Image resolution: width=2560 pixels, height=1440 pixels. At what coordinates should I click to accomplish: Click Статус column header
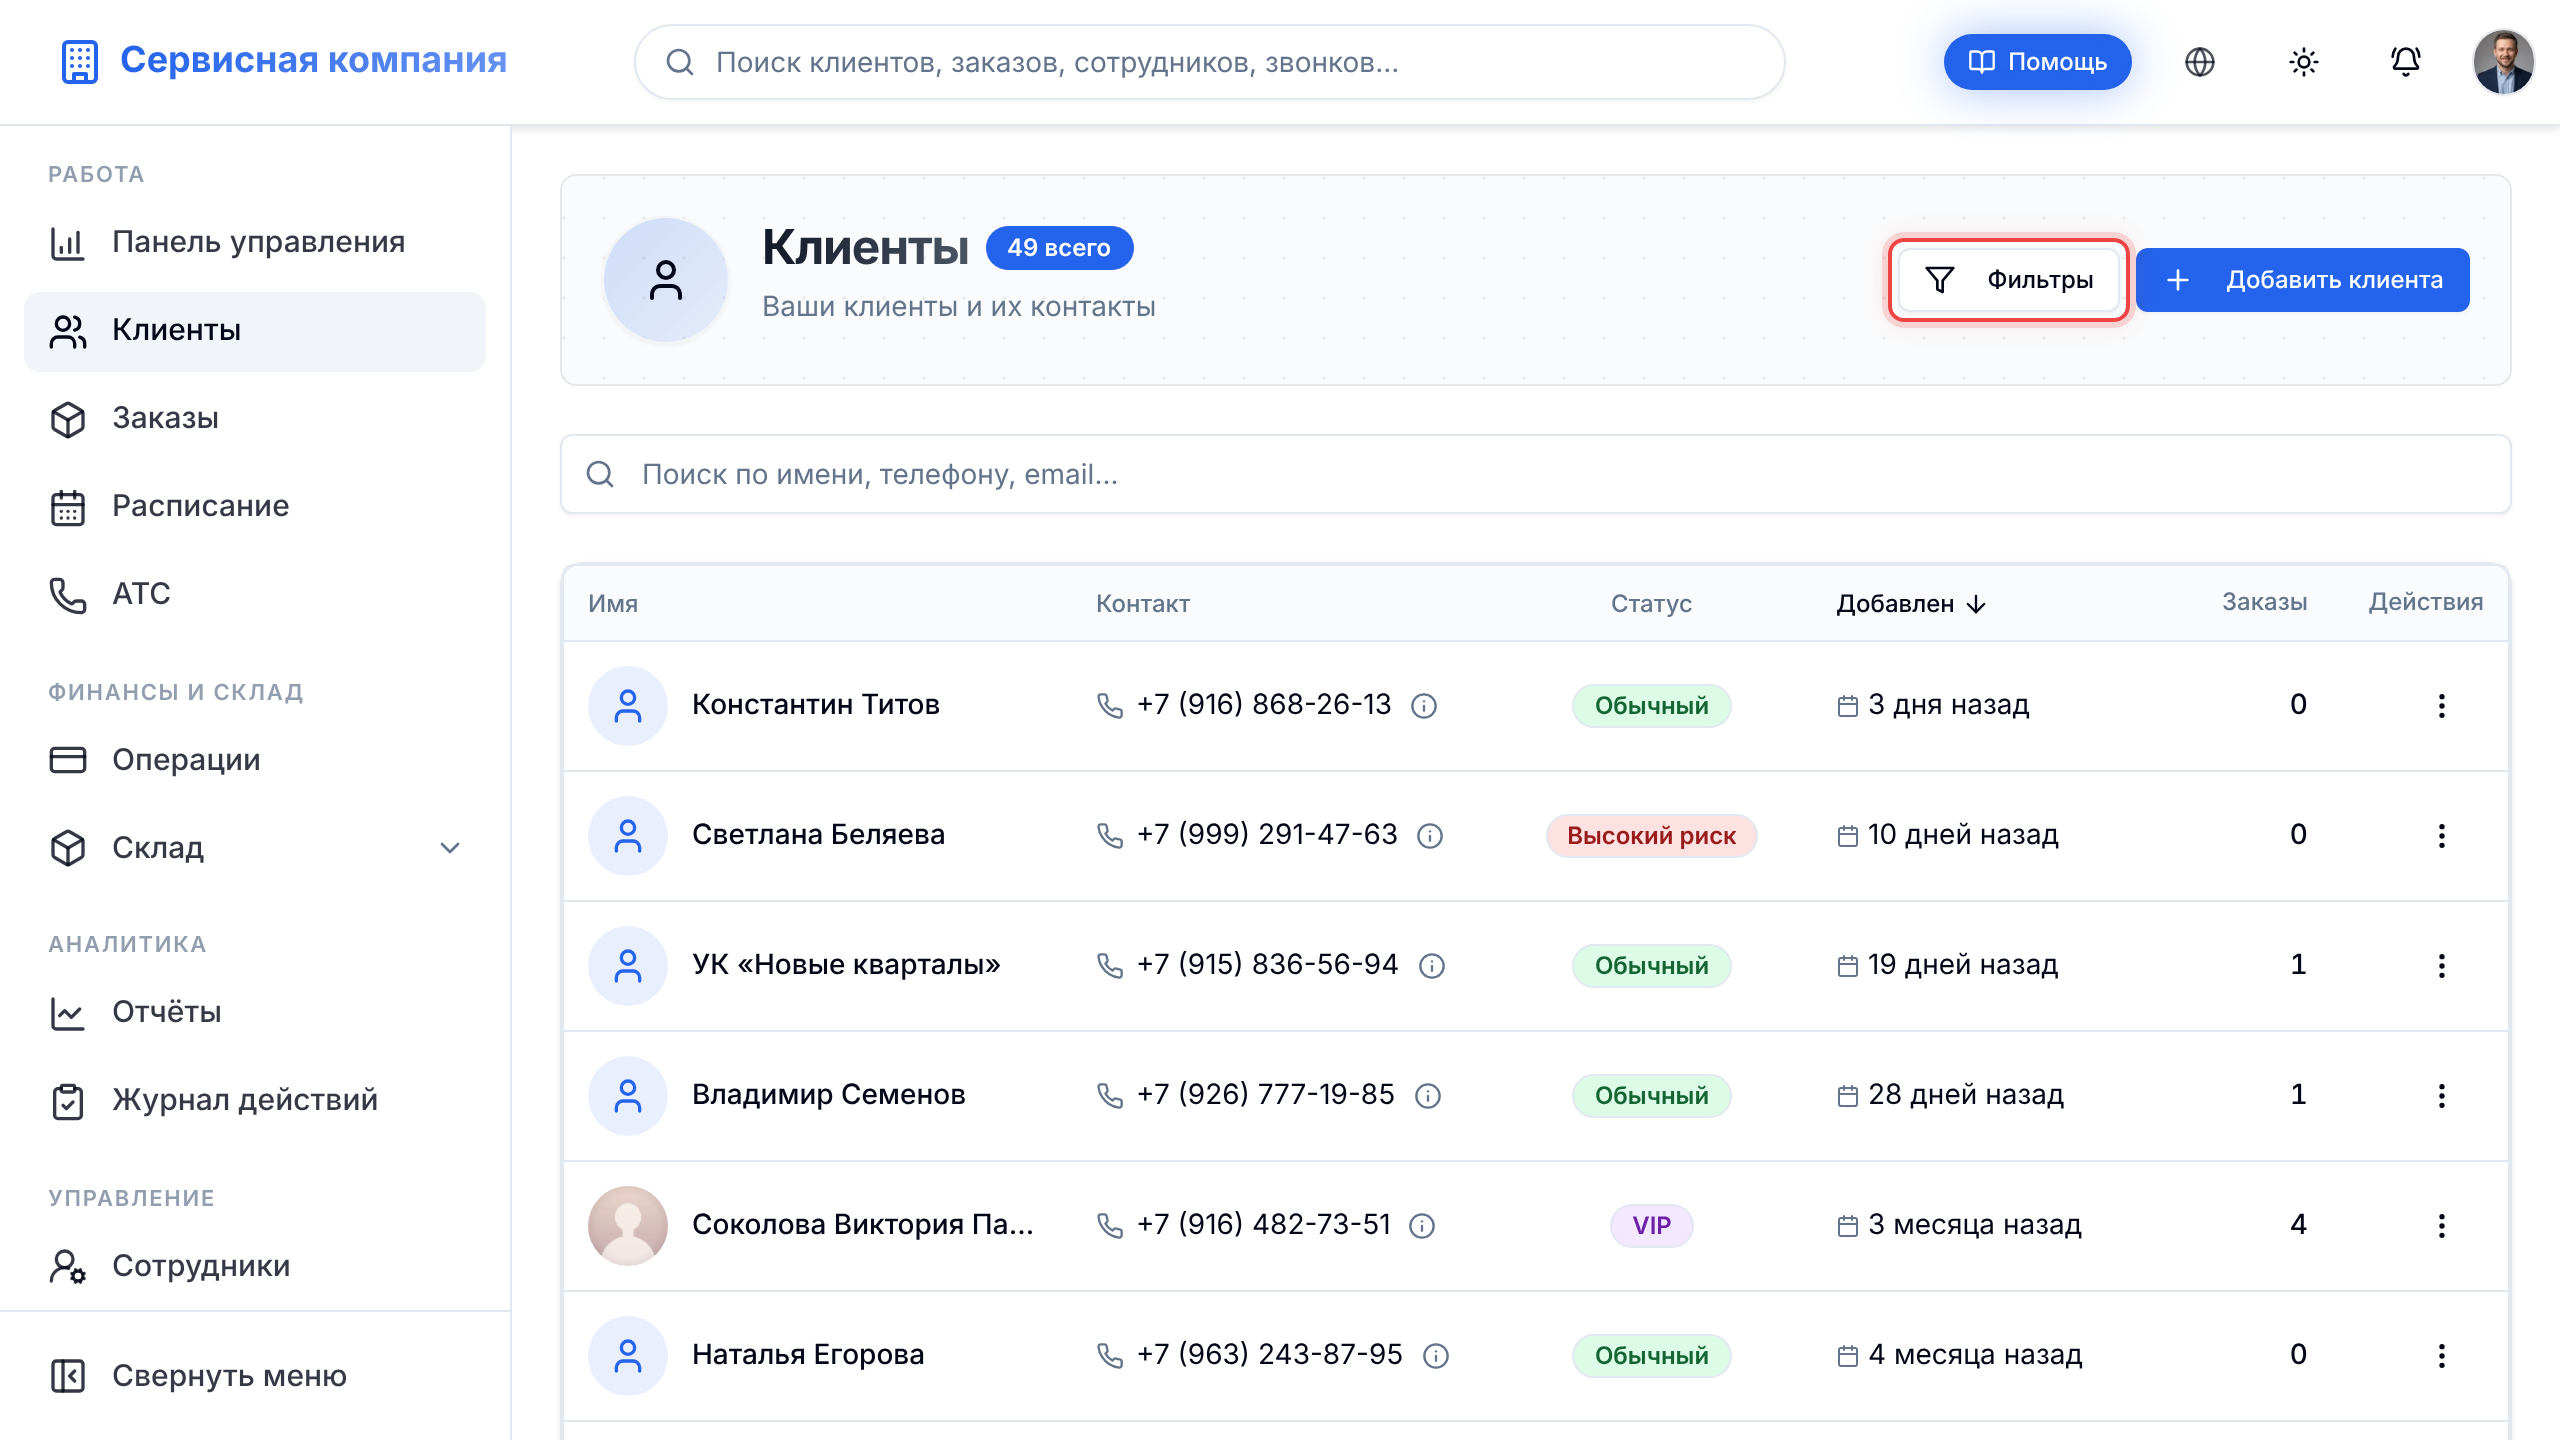point(1651,604)
